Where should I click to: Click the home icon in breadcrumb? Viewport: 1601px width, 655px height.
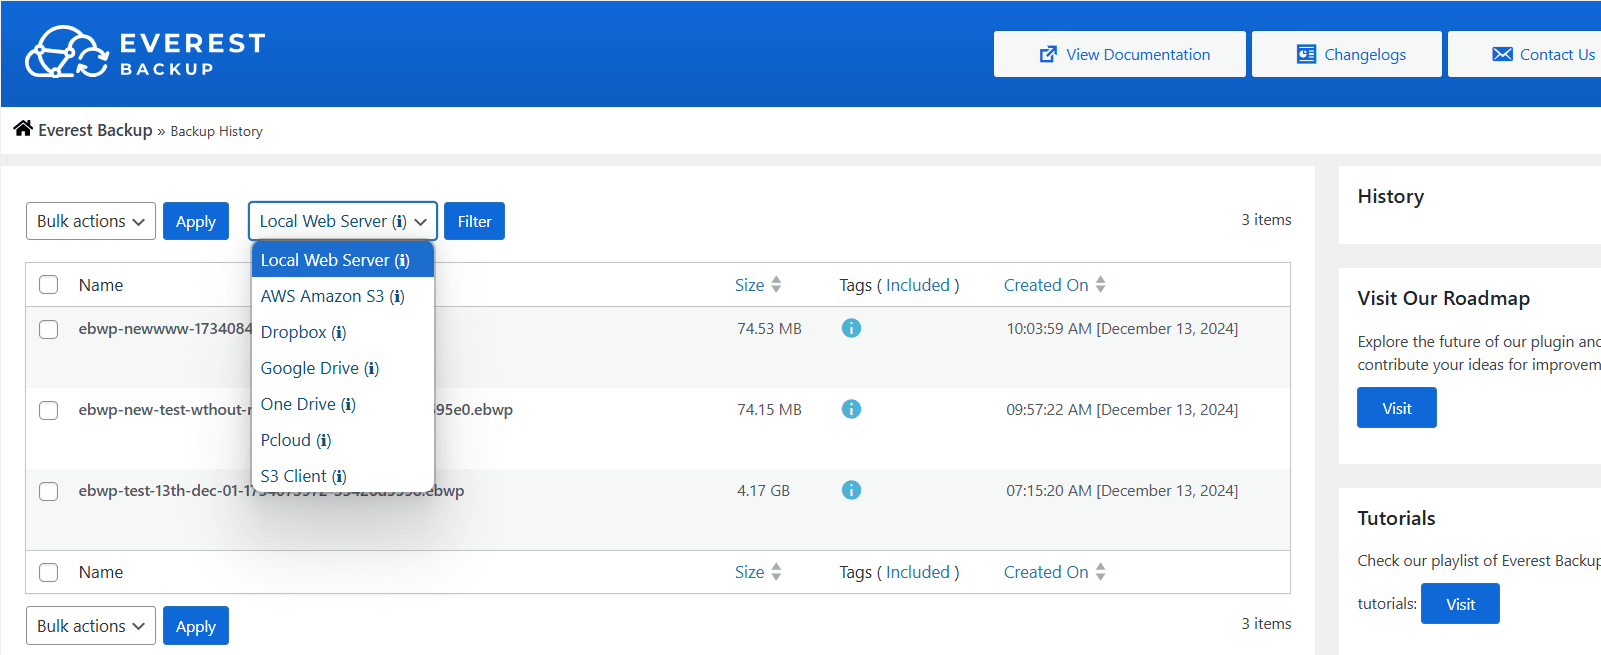(23, 129)
